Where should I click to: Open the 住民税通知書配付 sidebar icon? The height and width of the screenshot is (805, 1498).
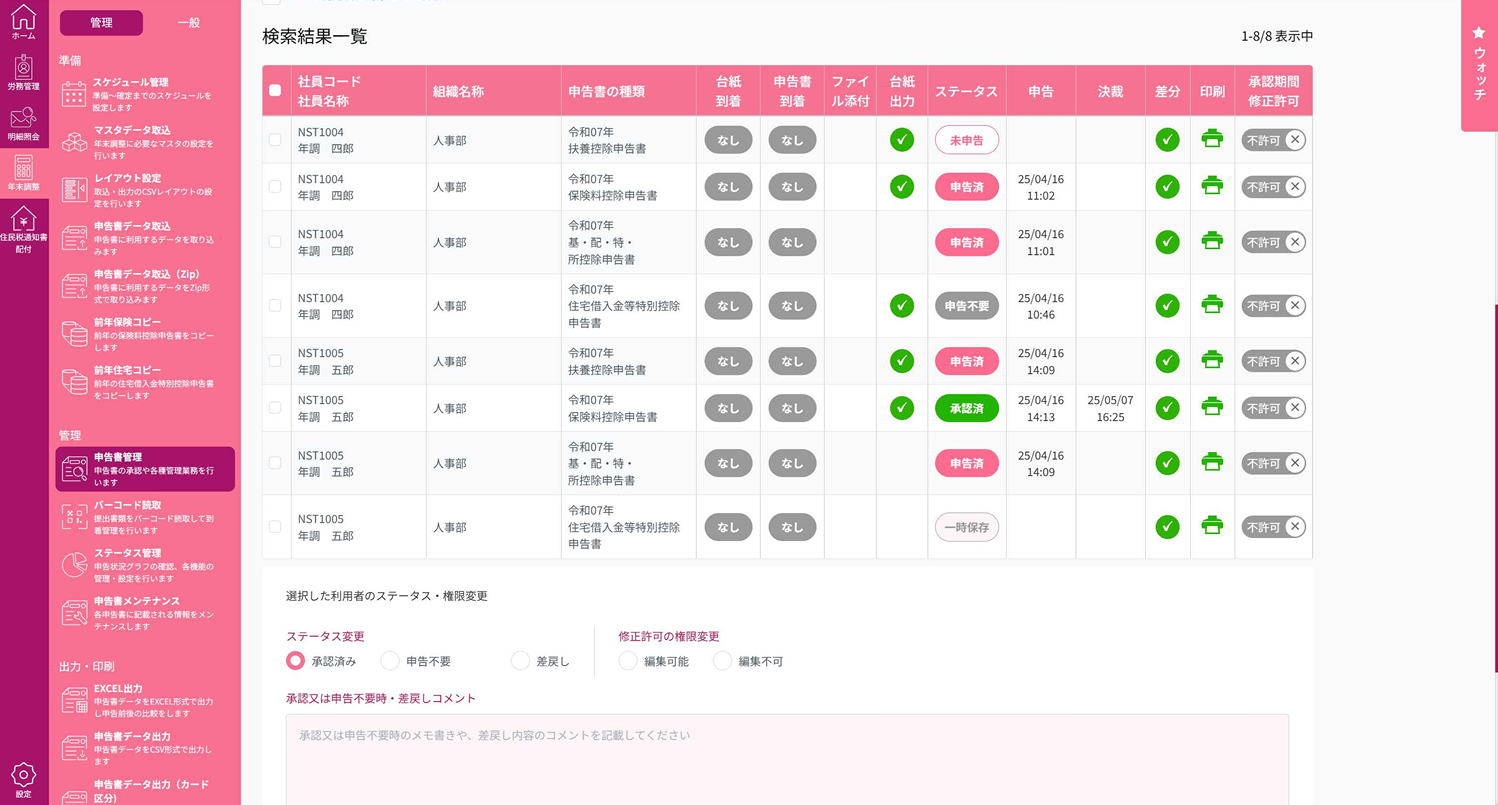pos(23,225)
